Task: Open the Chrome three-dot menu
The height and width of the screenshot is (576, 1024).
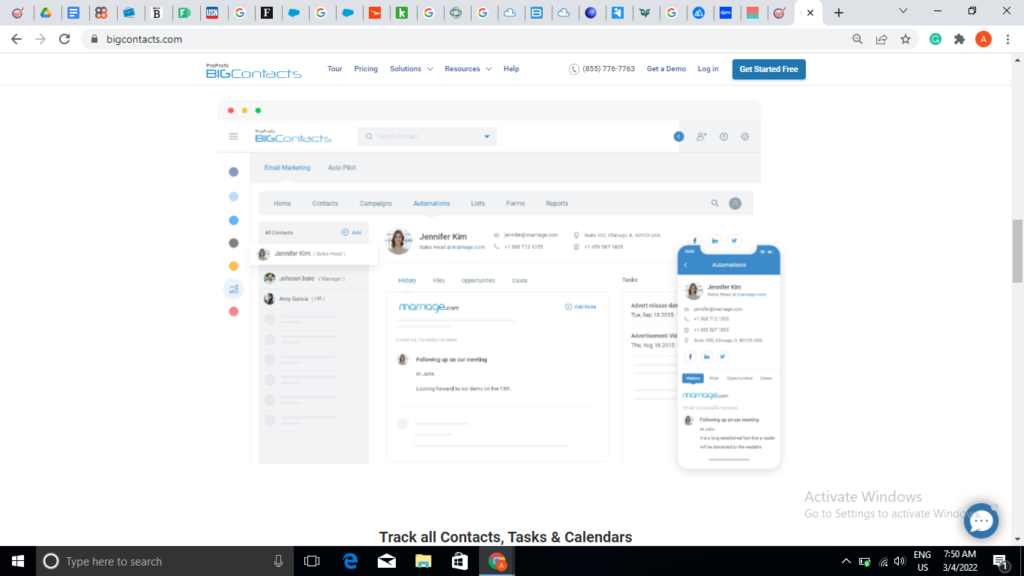Action: point(1008,39)
